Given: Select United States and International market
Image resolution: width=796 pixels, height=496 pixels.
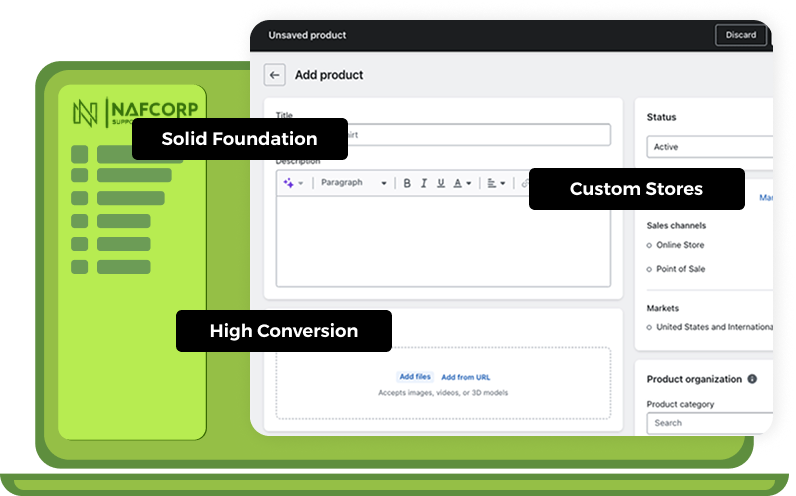Looking at the screenshot, I should [x=712, y=327].
